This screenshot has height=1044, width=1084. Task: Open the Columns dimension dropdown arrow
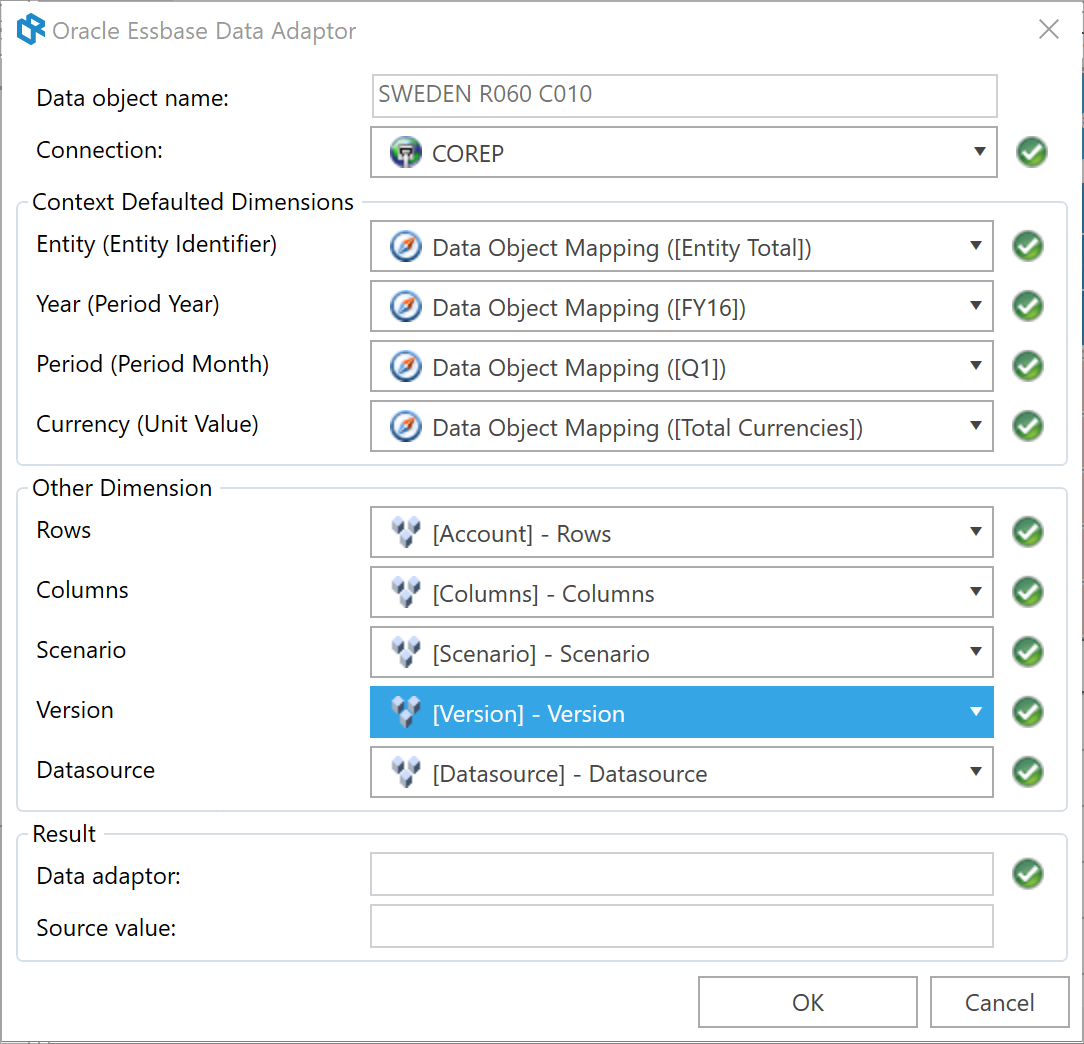coord(975,591)
